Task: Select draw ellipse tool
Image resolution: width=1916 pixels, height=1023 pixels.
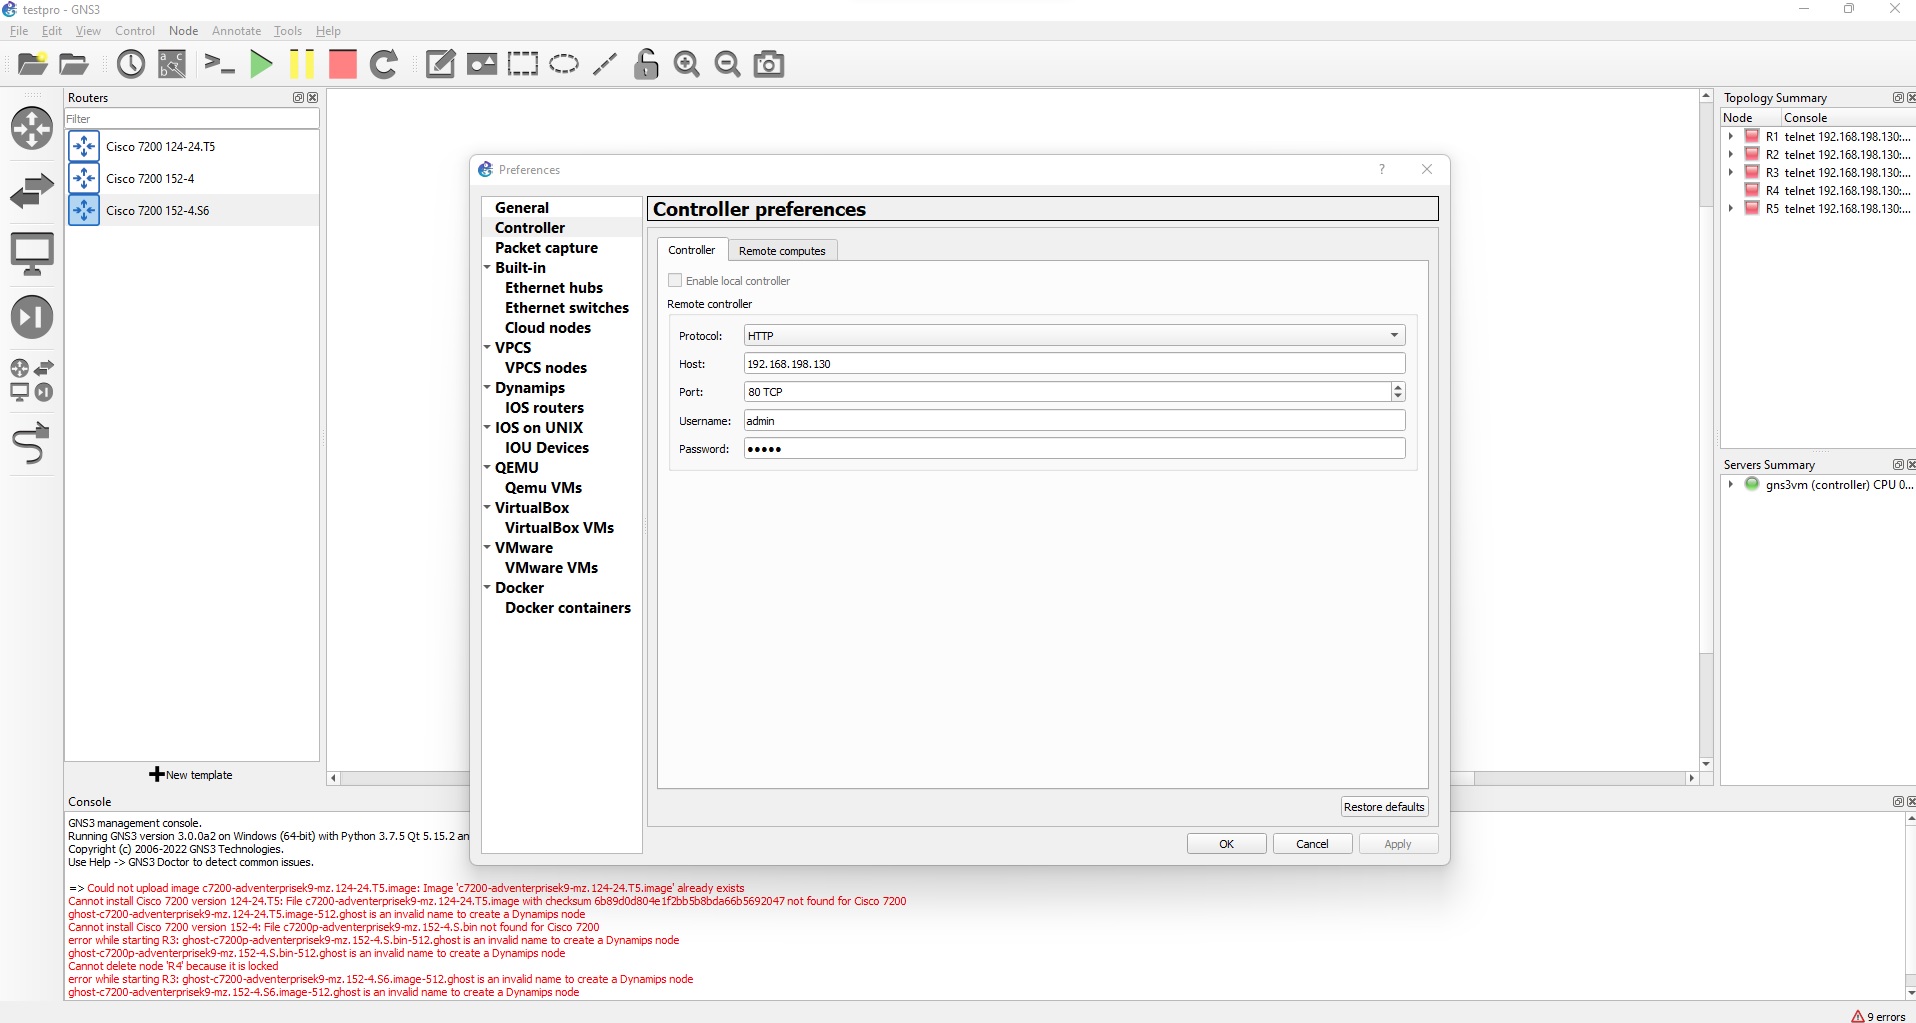Action: (564, 64)
